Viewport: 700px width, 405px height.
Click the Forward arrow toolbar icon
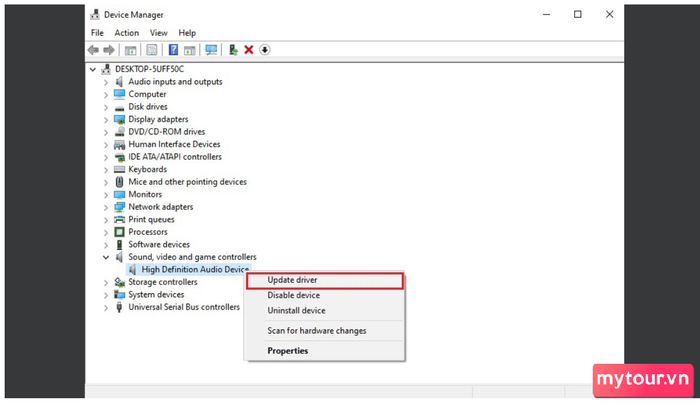(109, 50)
